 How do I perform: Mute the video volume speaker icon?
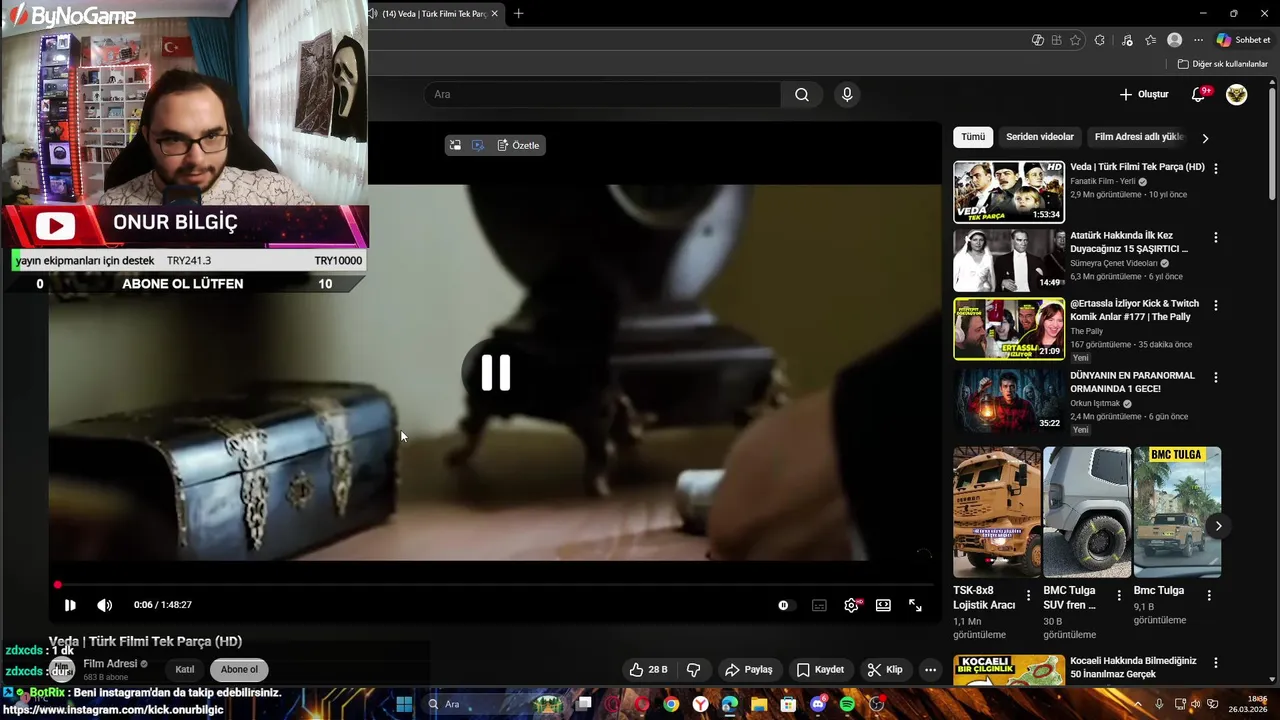coord(104,605)
